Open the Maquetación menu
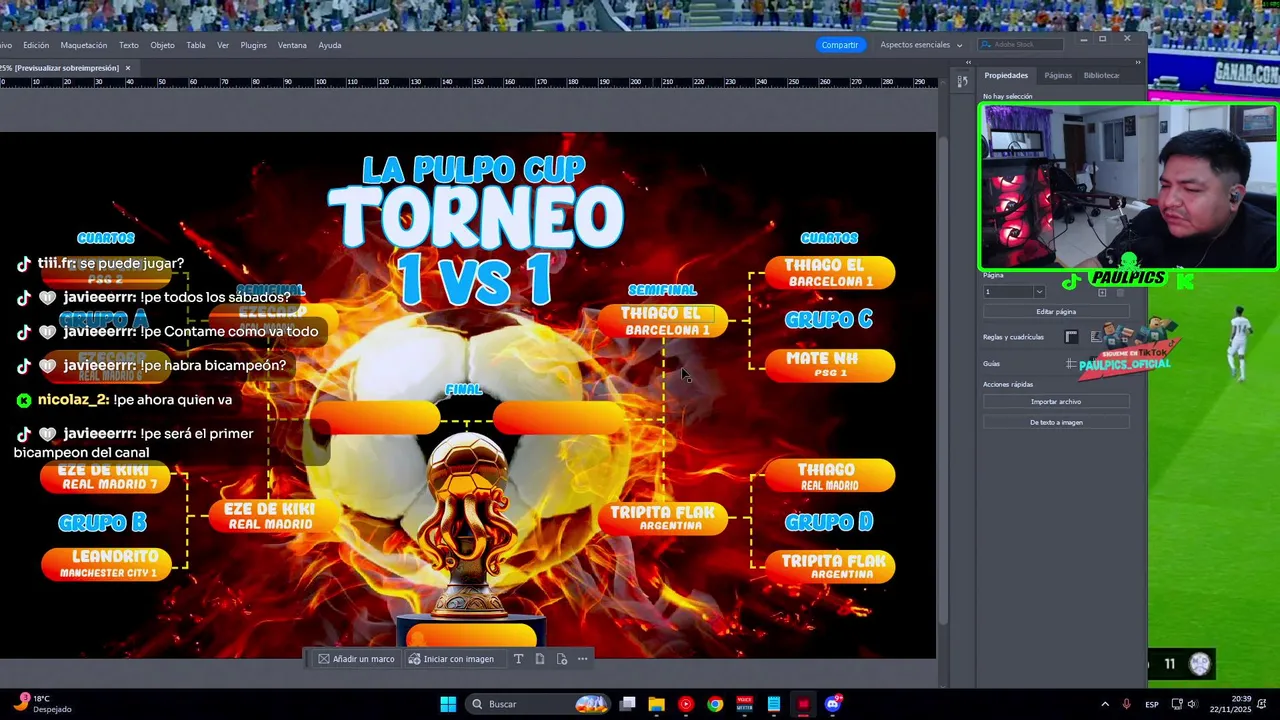Viewport: 1280px width, 720px height. (x=84, y=45)
